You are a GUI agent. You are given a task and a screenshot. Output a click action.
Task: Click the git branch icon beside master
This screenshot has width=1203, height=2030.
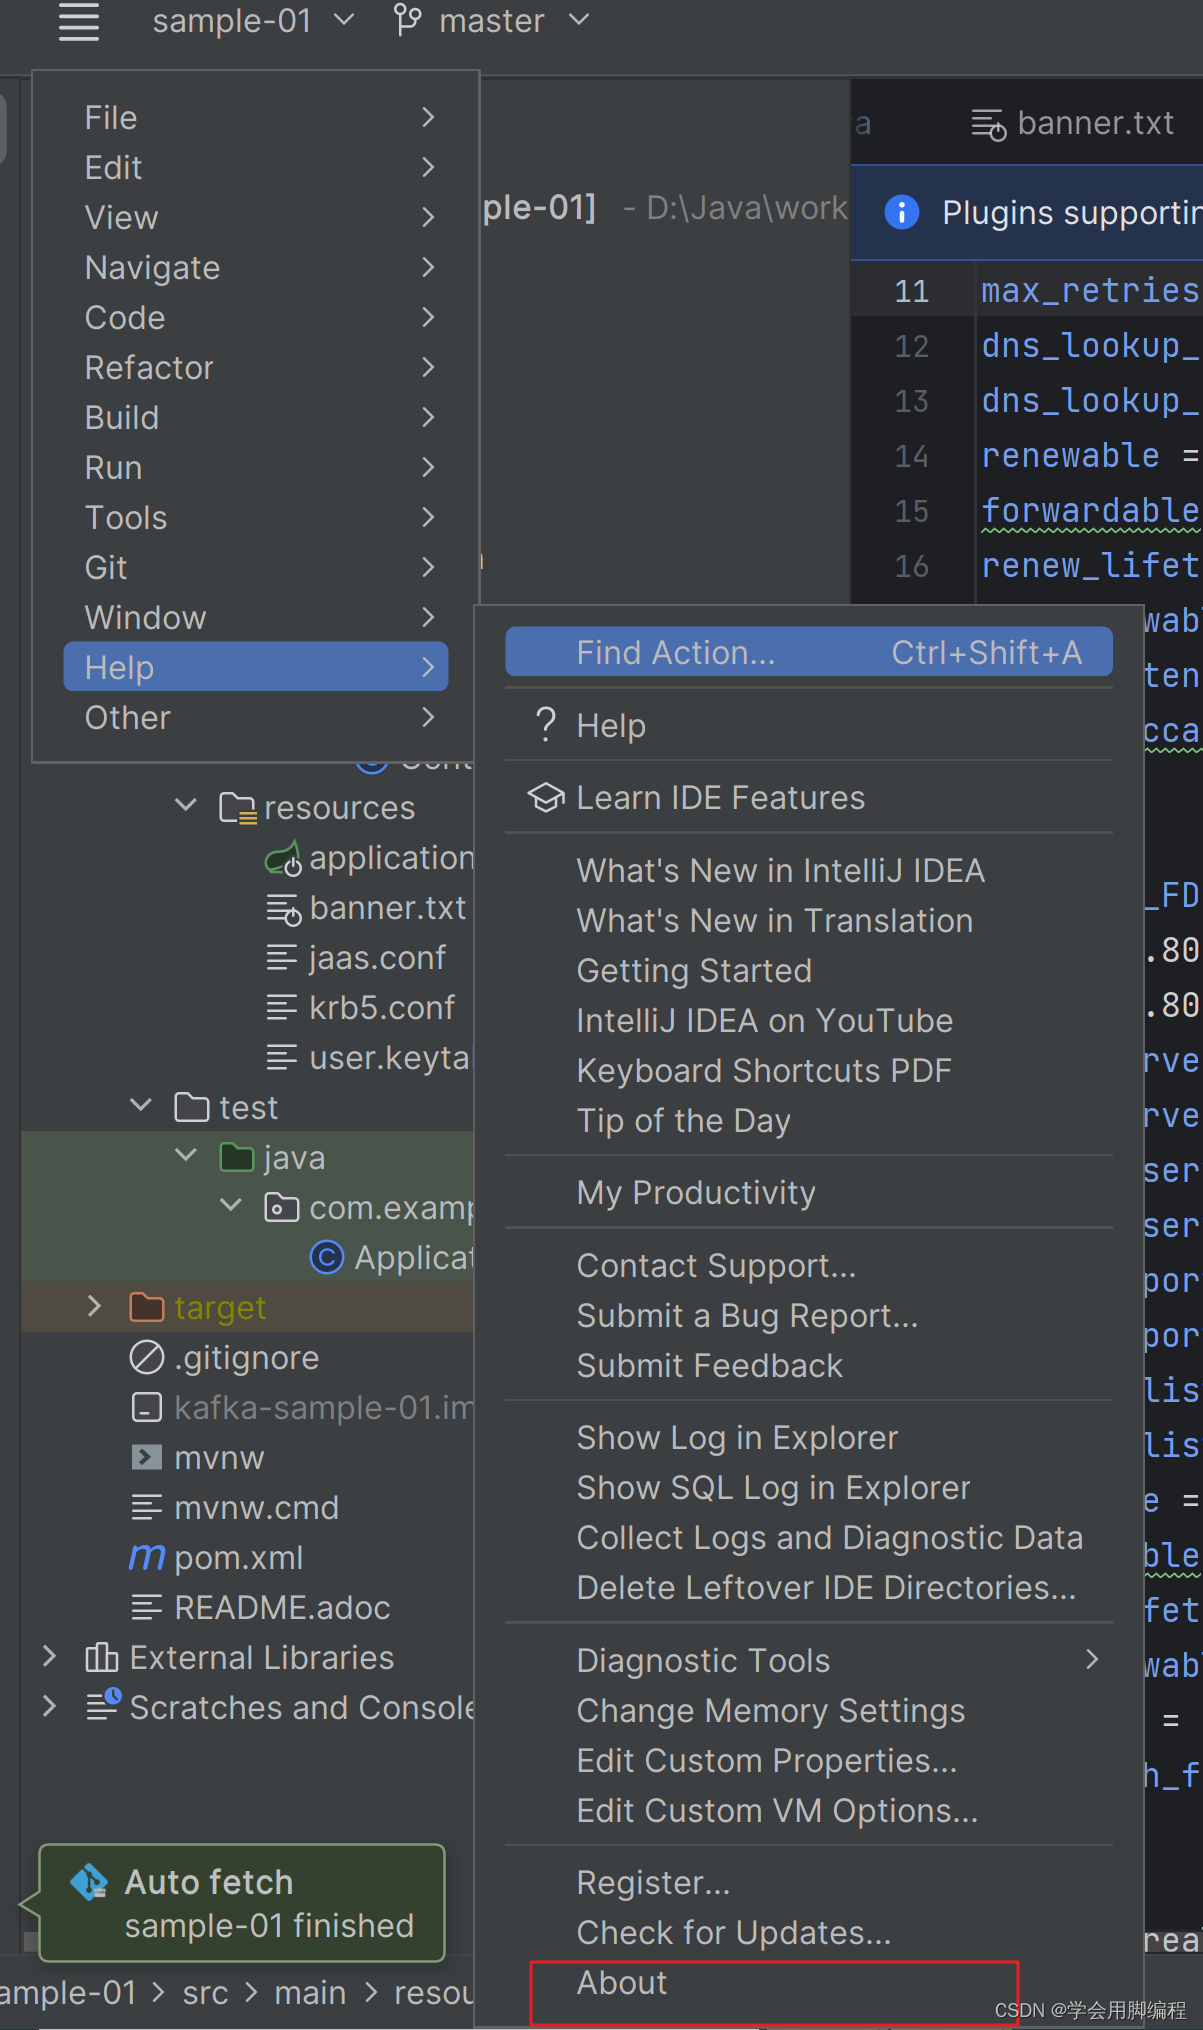coord(407,20)
